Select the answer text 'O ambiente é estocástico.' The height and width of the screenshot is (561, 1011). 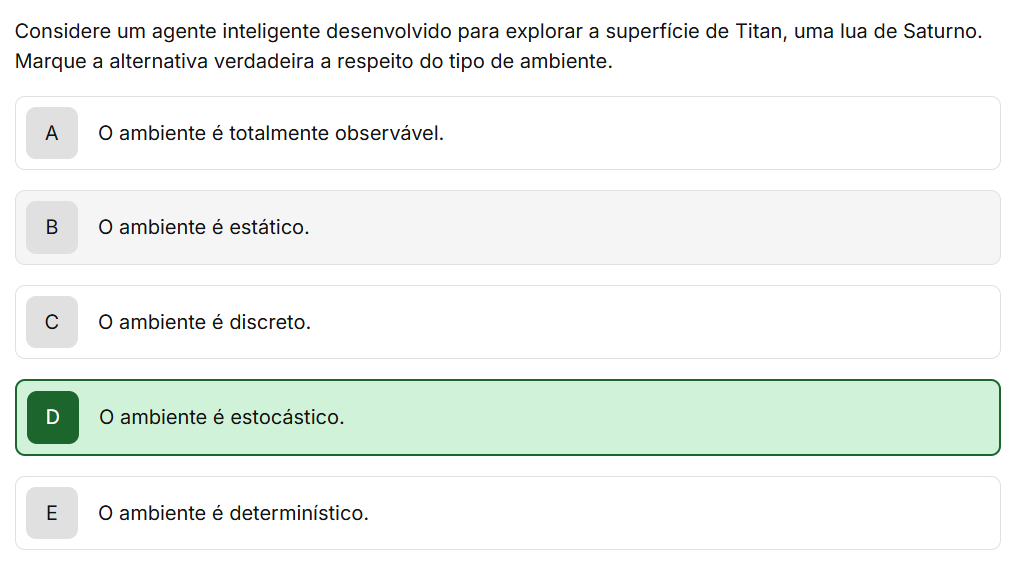(x=221, y=417)
